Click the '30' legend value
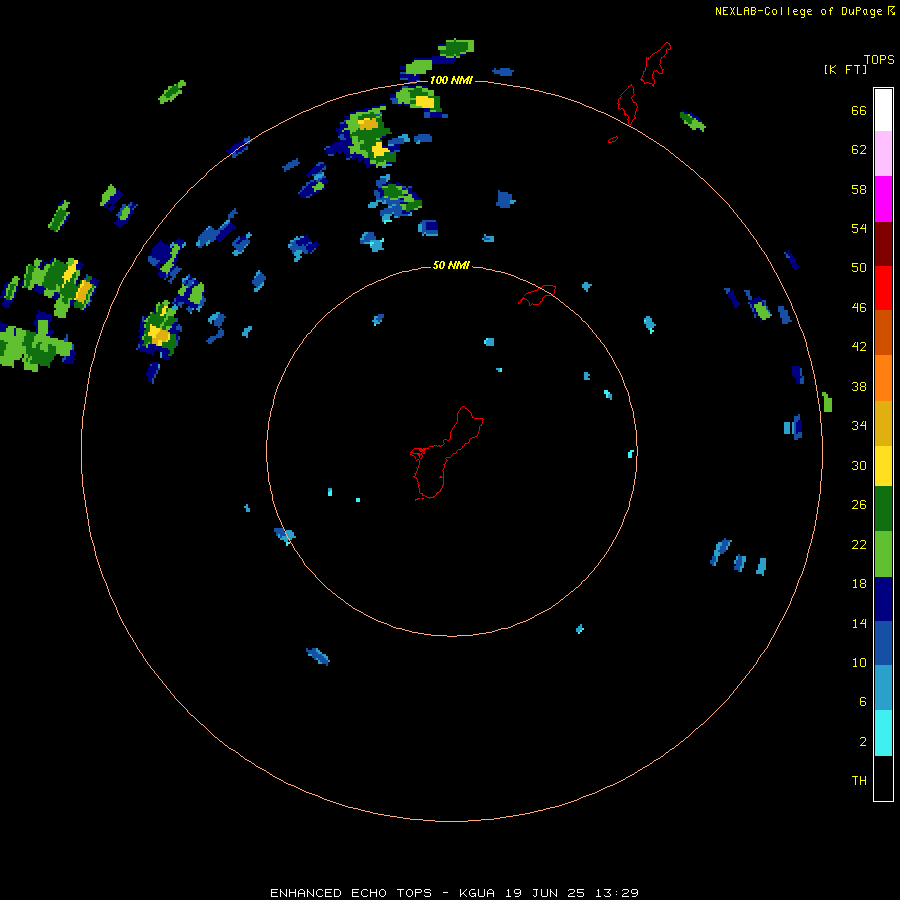The width and height of the screenshot is (900, 900). tap(859, 465)
